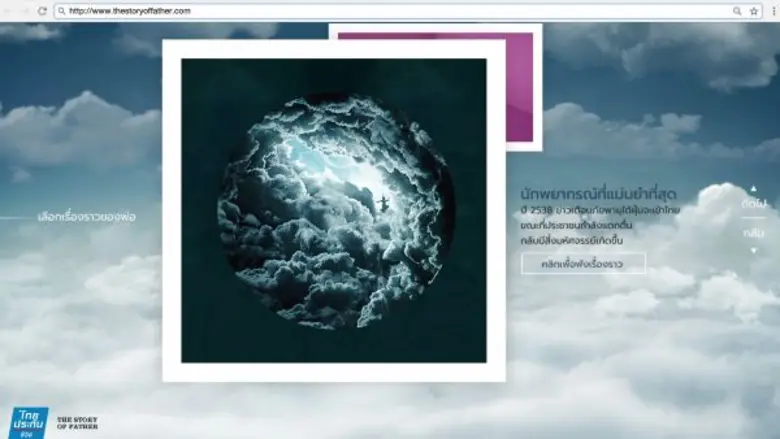
Task: Reload the page with the refresh icon
Action: coord(42,10)
